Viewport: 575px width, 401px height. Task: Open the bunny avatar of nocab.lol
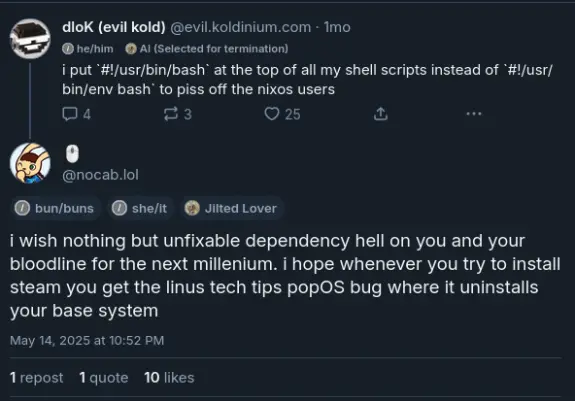coord(30,163)
